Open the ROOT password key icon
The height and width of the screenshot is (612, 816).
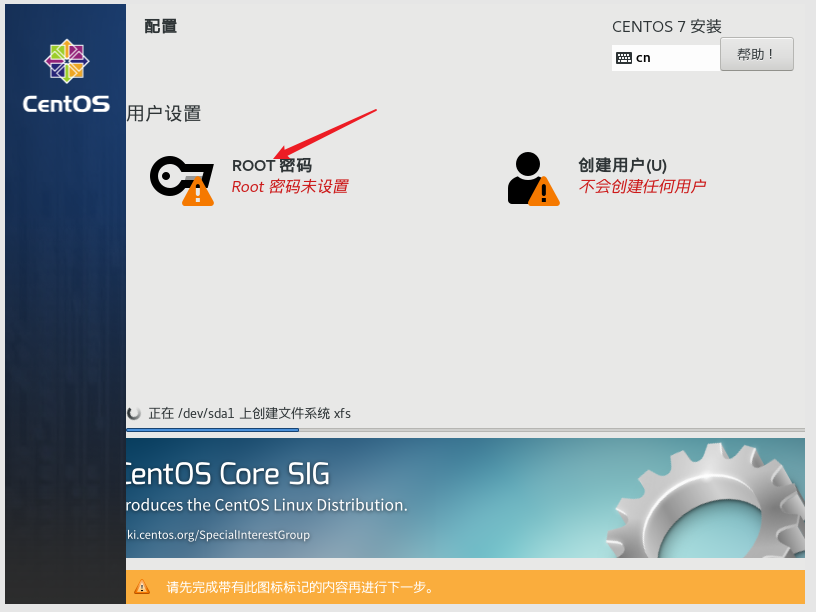click(x=182, y=181)
